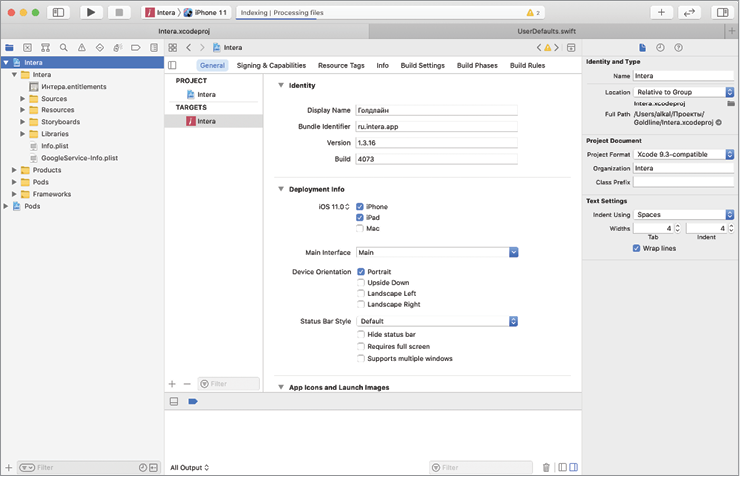
Task: Click the Bundle Identifier text field
Action: tap(436, 127)
